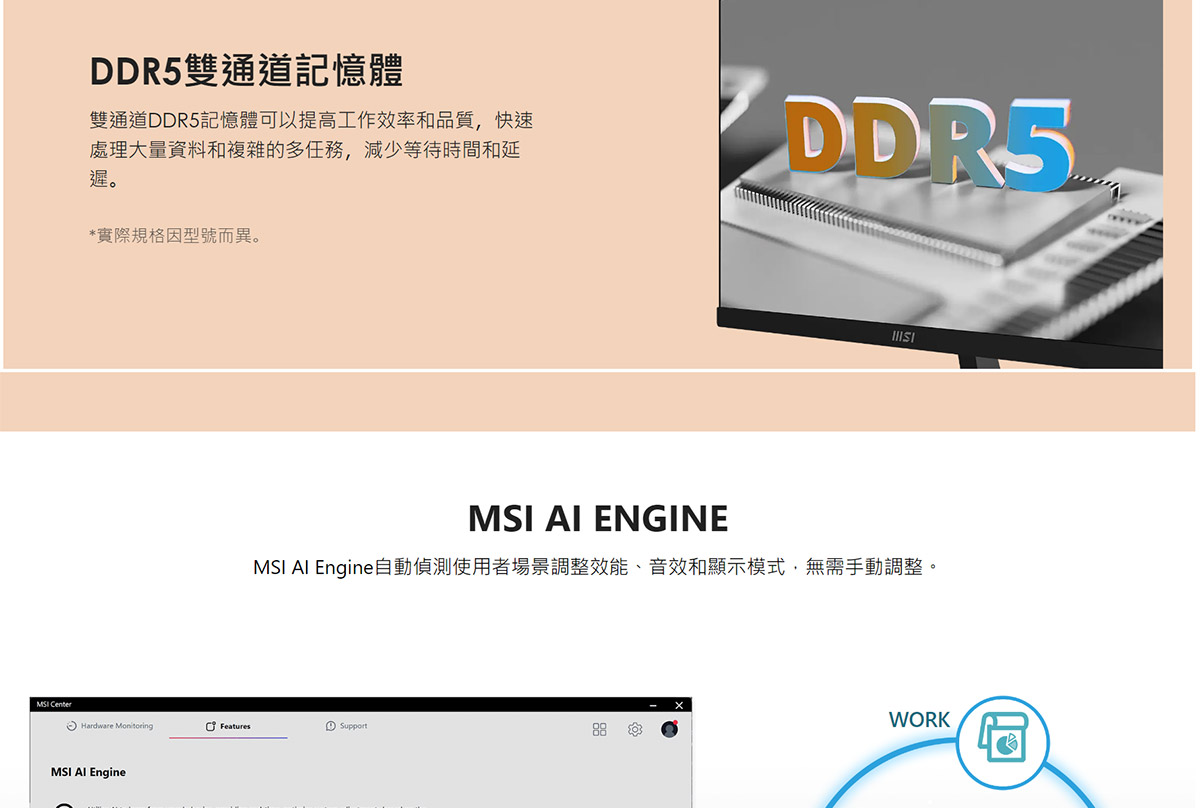Click the 雙通道DDR5記憶體可以提高 description paragraph
Screen dimensions: 1200x808
(311, 151)
